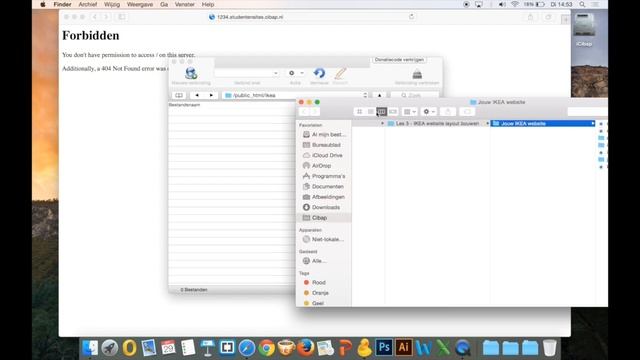This screenshot has width=640, height=360.
Task: Click the Finder window back arrow
Action: (304, 111)
